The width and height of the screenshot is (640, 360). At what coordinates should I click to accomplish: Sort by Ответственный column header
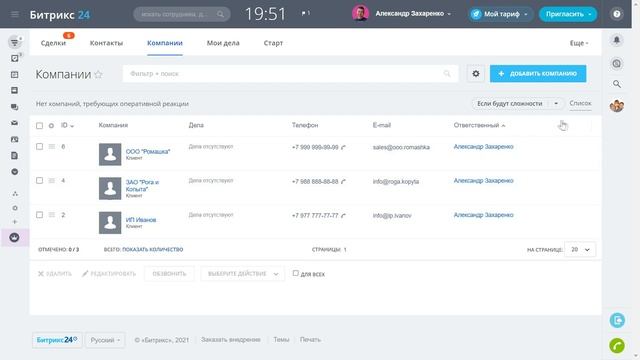(480, 125)
